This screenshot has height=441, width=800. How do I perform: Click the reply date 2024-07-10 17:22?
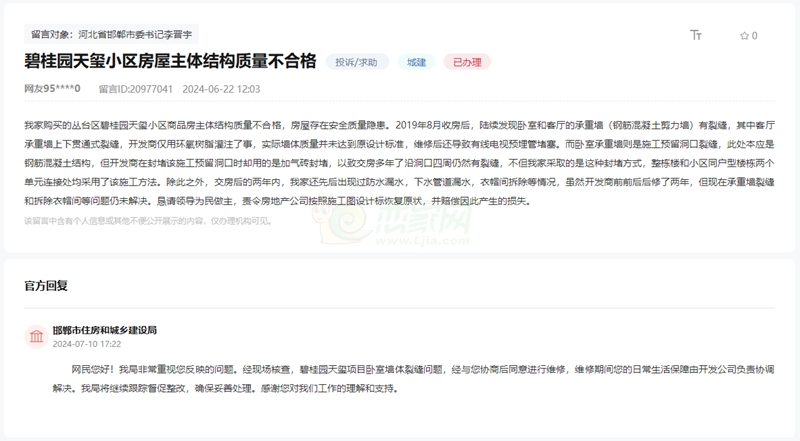[87, 344]
